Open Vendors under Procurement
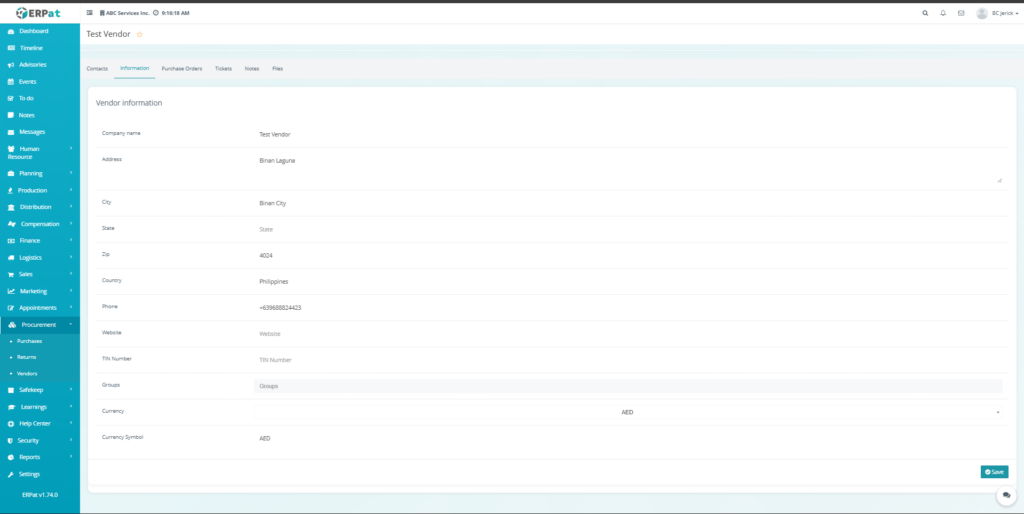Image resolution: width=1024 pixels, height=514 pixels. (27, 374)
